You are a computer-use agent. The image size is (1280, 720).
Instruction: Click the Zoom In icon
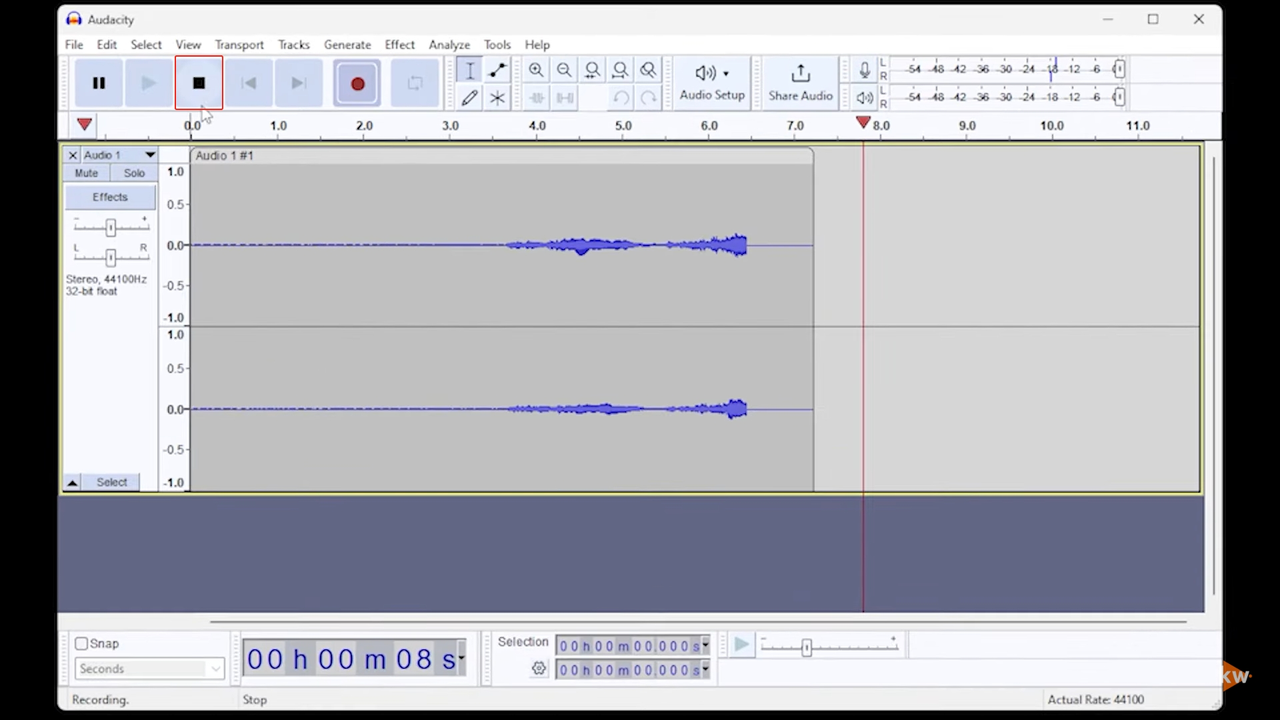click(536, 70)
